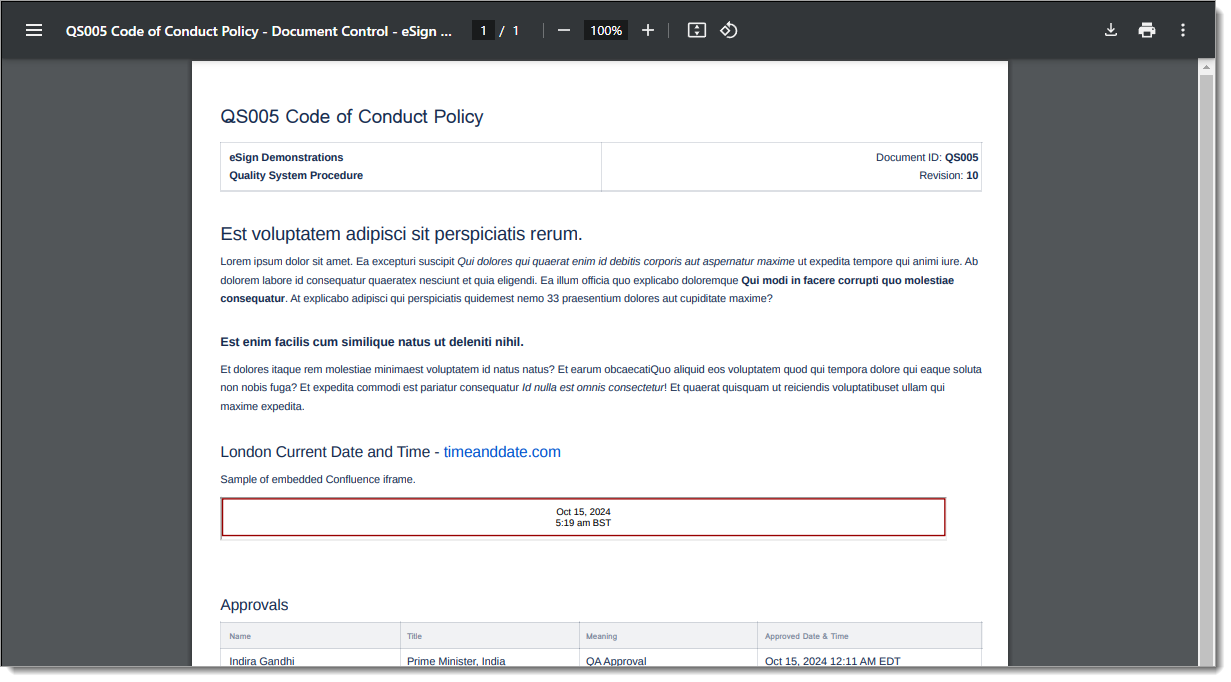Click the Name column header in Approvals
The width and height of the screenshot is (1231, 682).
[240, 636]
